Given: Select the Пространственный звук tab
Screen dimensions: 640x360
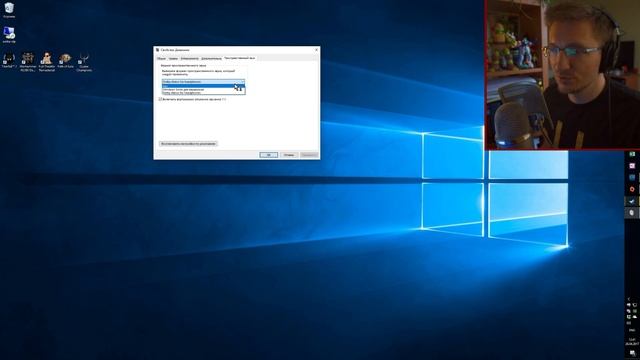Looking at the screenshot, I should (x=240, y=58).
